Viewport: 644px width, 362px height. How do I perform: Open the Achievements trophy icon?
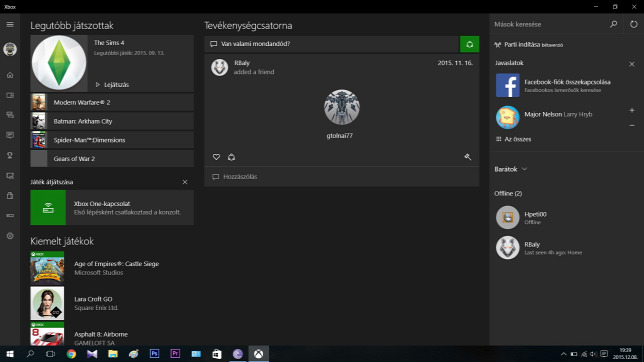(10, 155)
